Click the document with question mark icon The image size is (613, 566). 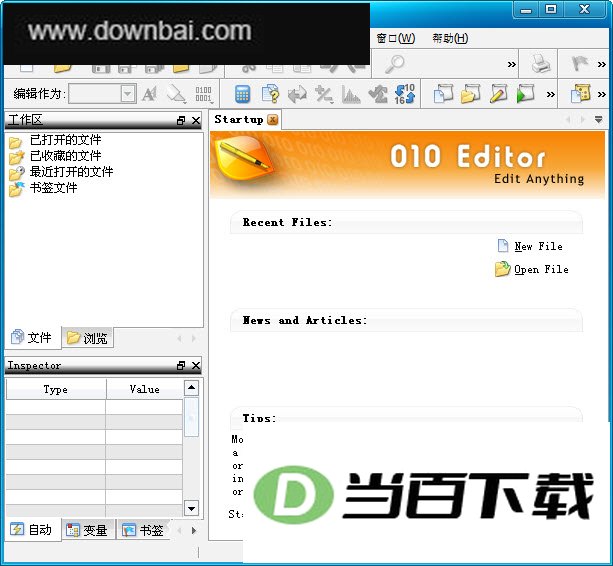(x=271, y=94)
